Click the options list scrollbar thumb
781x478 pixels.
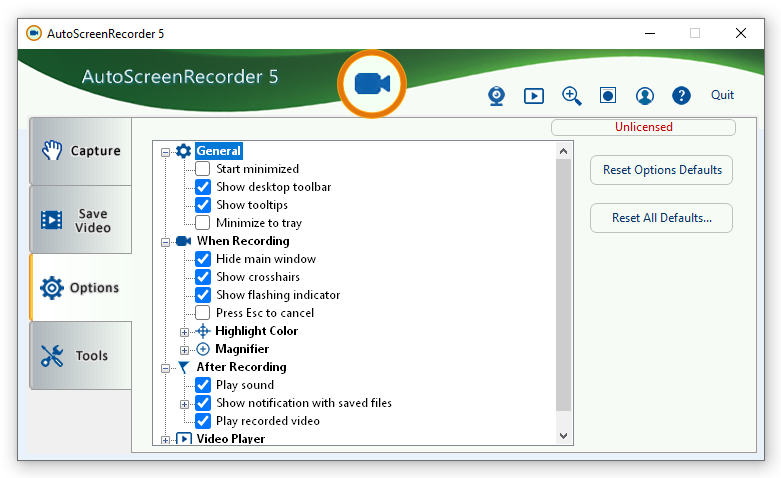coord(563,285)
